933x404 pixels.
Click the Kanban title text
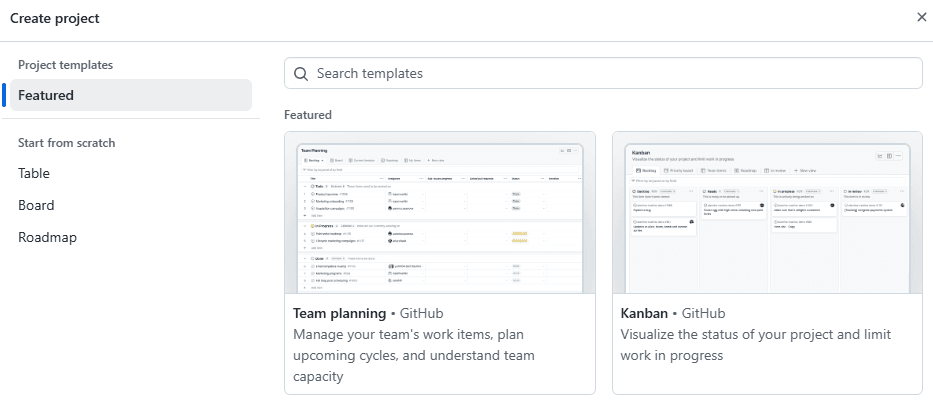644,313
